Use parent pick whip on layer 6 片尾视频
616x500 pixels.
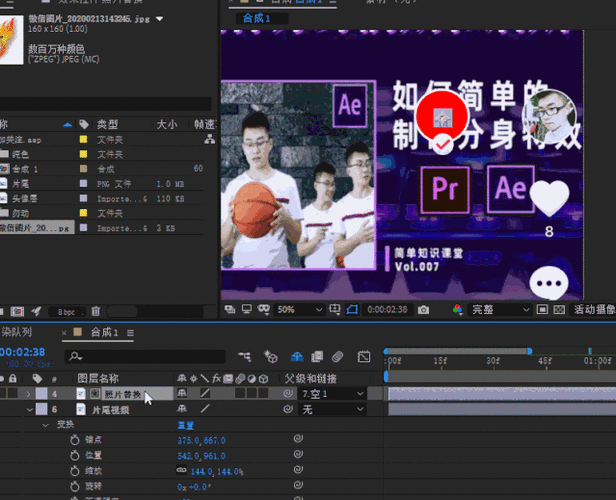288,409
